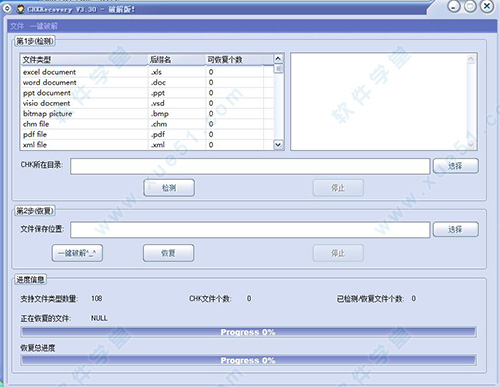Screen dimensions: 500x387
Task: Click 选择 button next to CHK所在目录 field
Action: (x=456, y=166)
